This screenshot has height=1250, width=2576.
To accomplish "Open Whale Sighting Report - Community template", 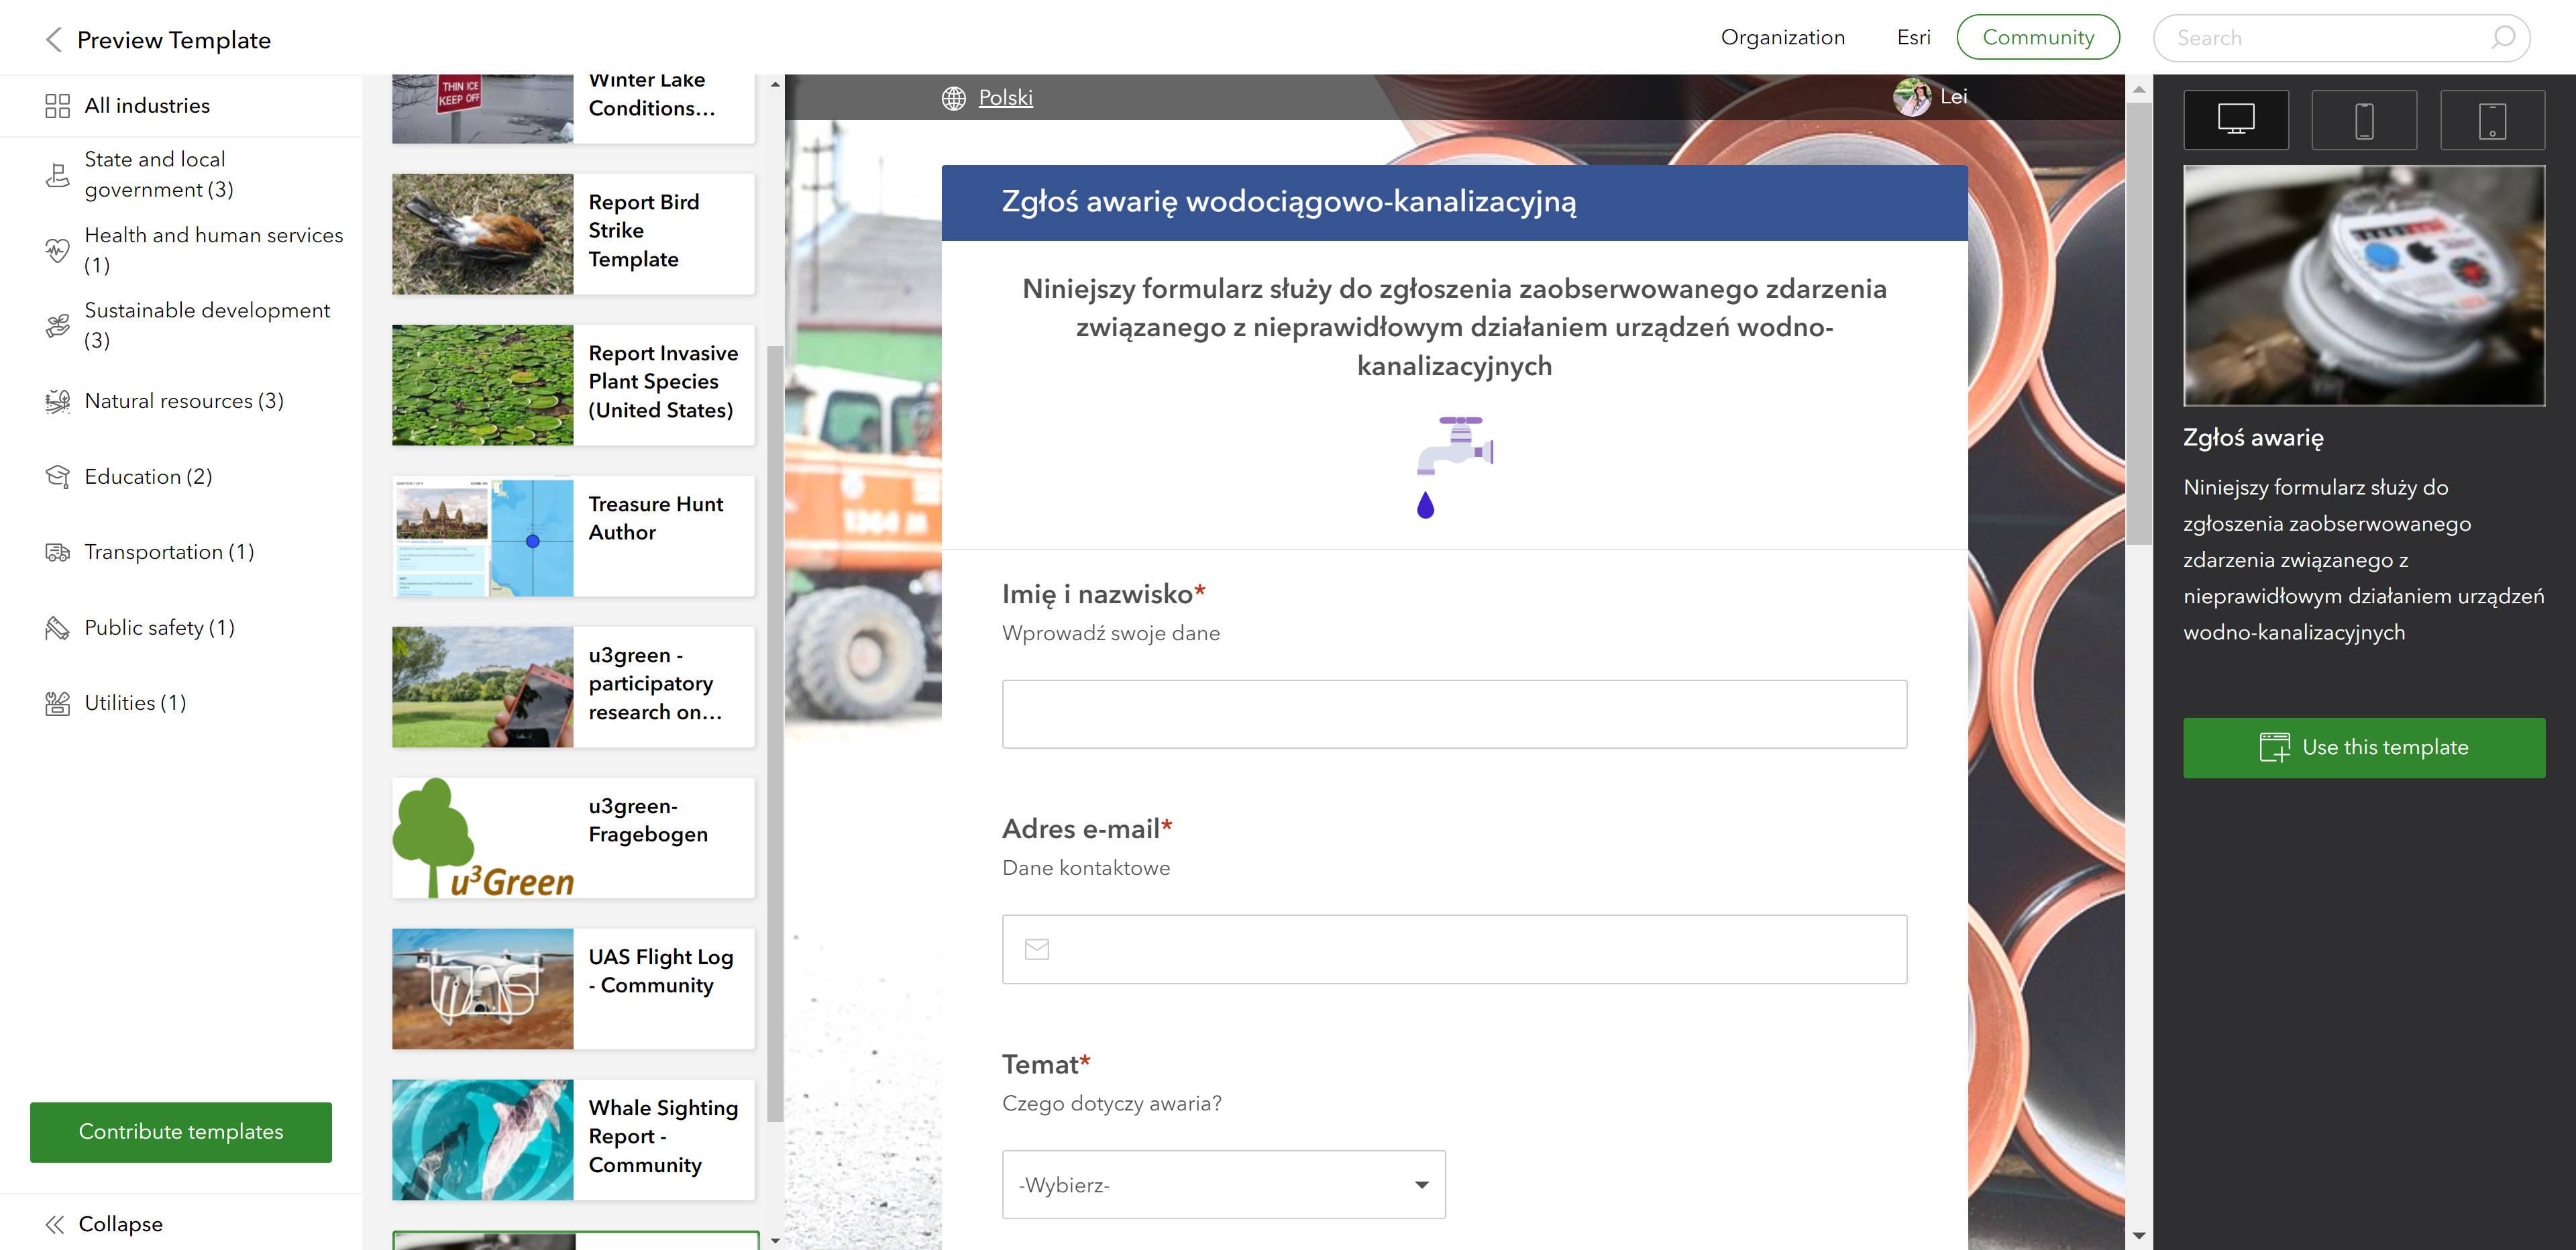I will pyautogui.click(x=573, y=1140).
